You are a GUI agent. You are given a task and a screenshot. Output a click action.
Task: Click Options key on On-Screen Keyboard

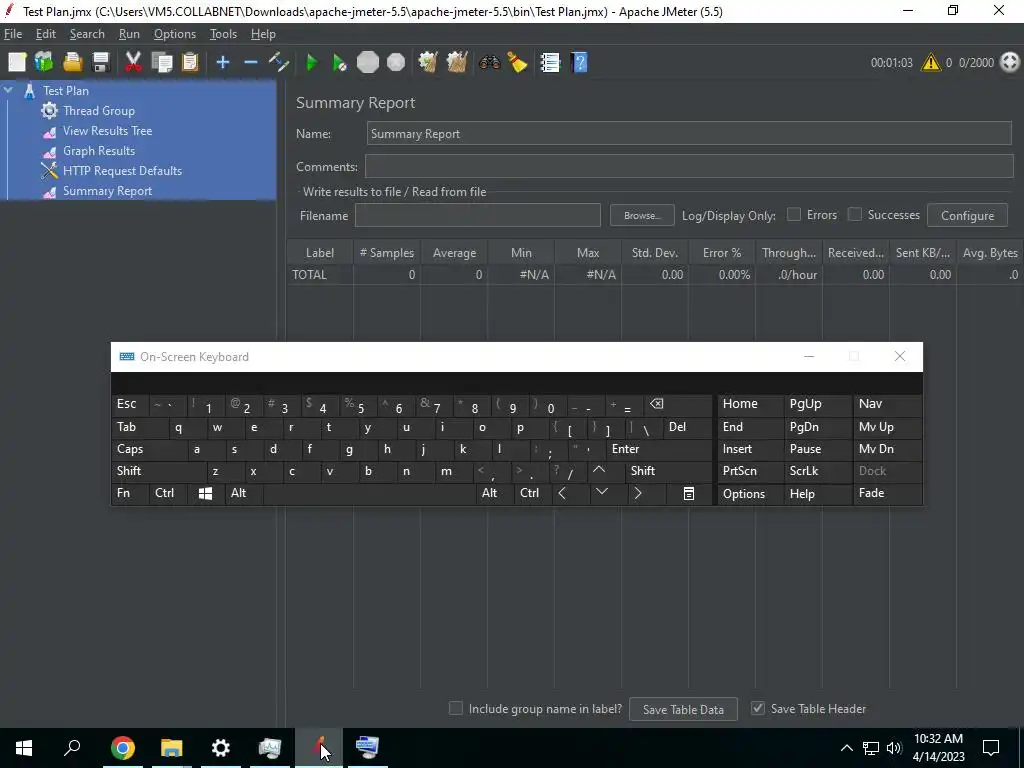(x=750, y=494)
